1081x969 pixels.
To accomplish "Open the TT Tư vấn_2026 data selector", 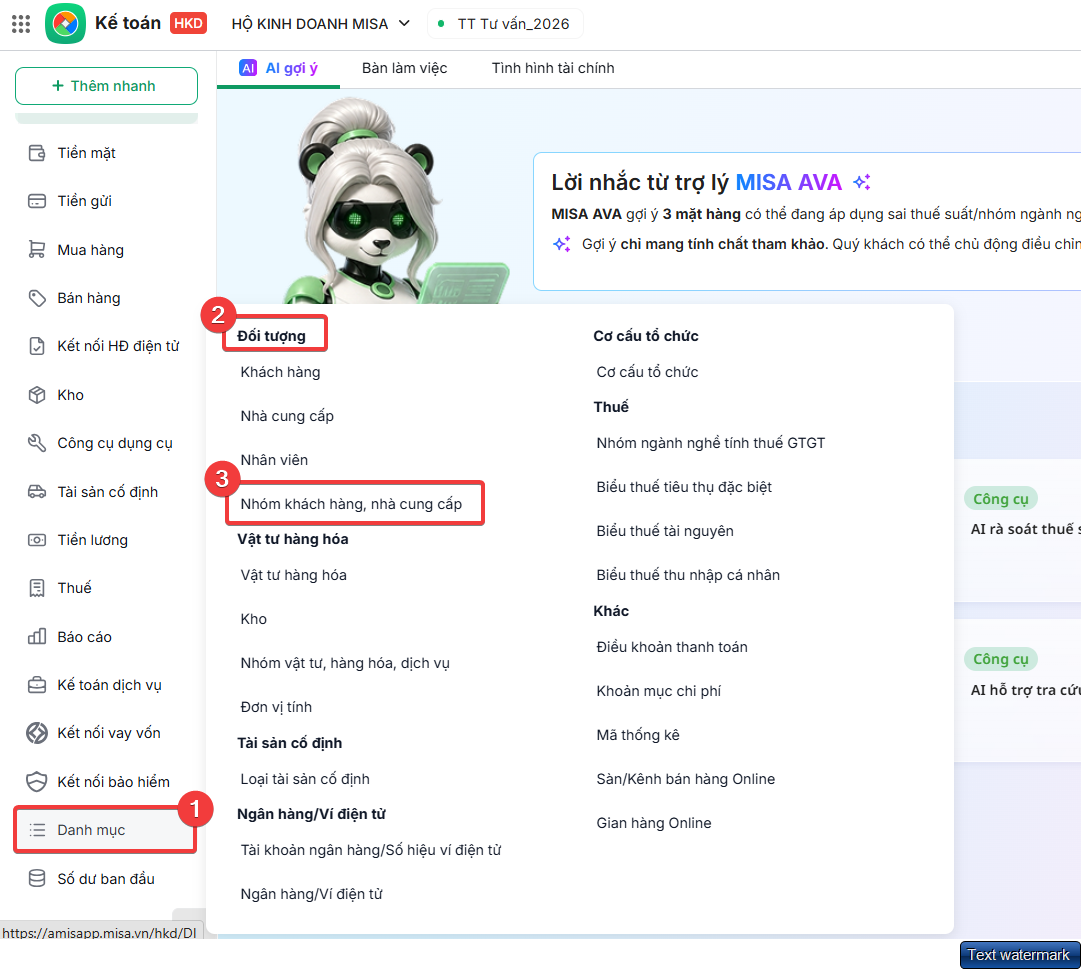I will [505, 24].
